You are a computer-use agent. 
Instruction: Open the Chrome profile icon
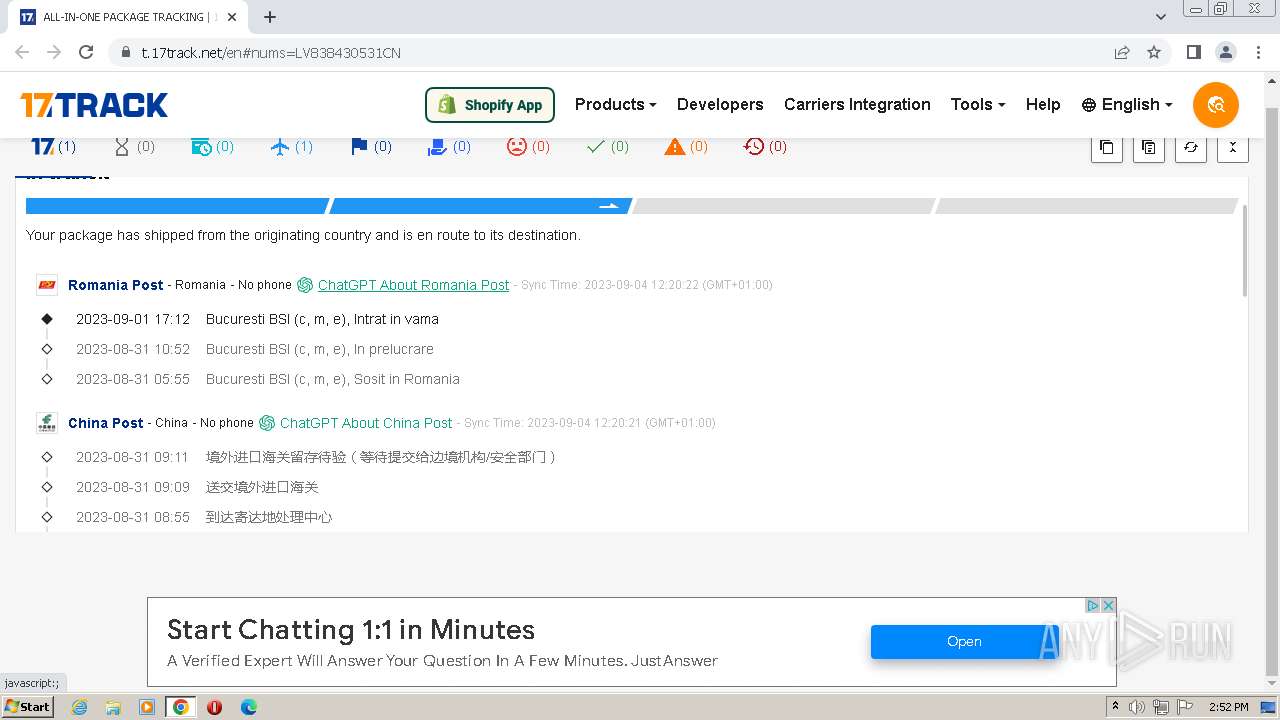[x=1225, y=53]
